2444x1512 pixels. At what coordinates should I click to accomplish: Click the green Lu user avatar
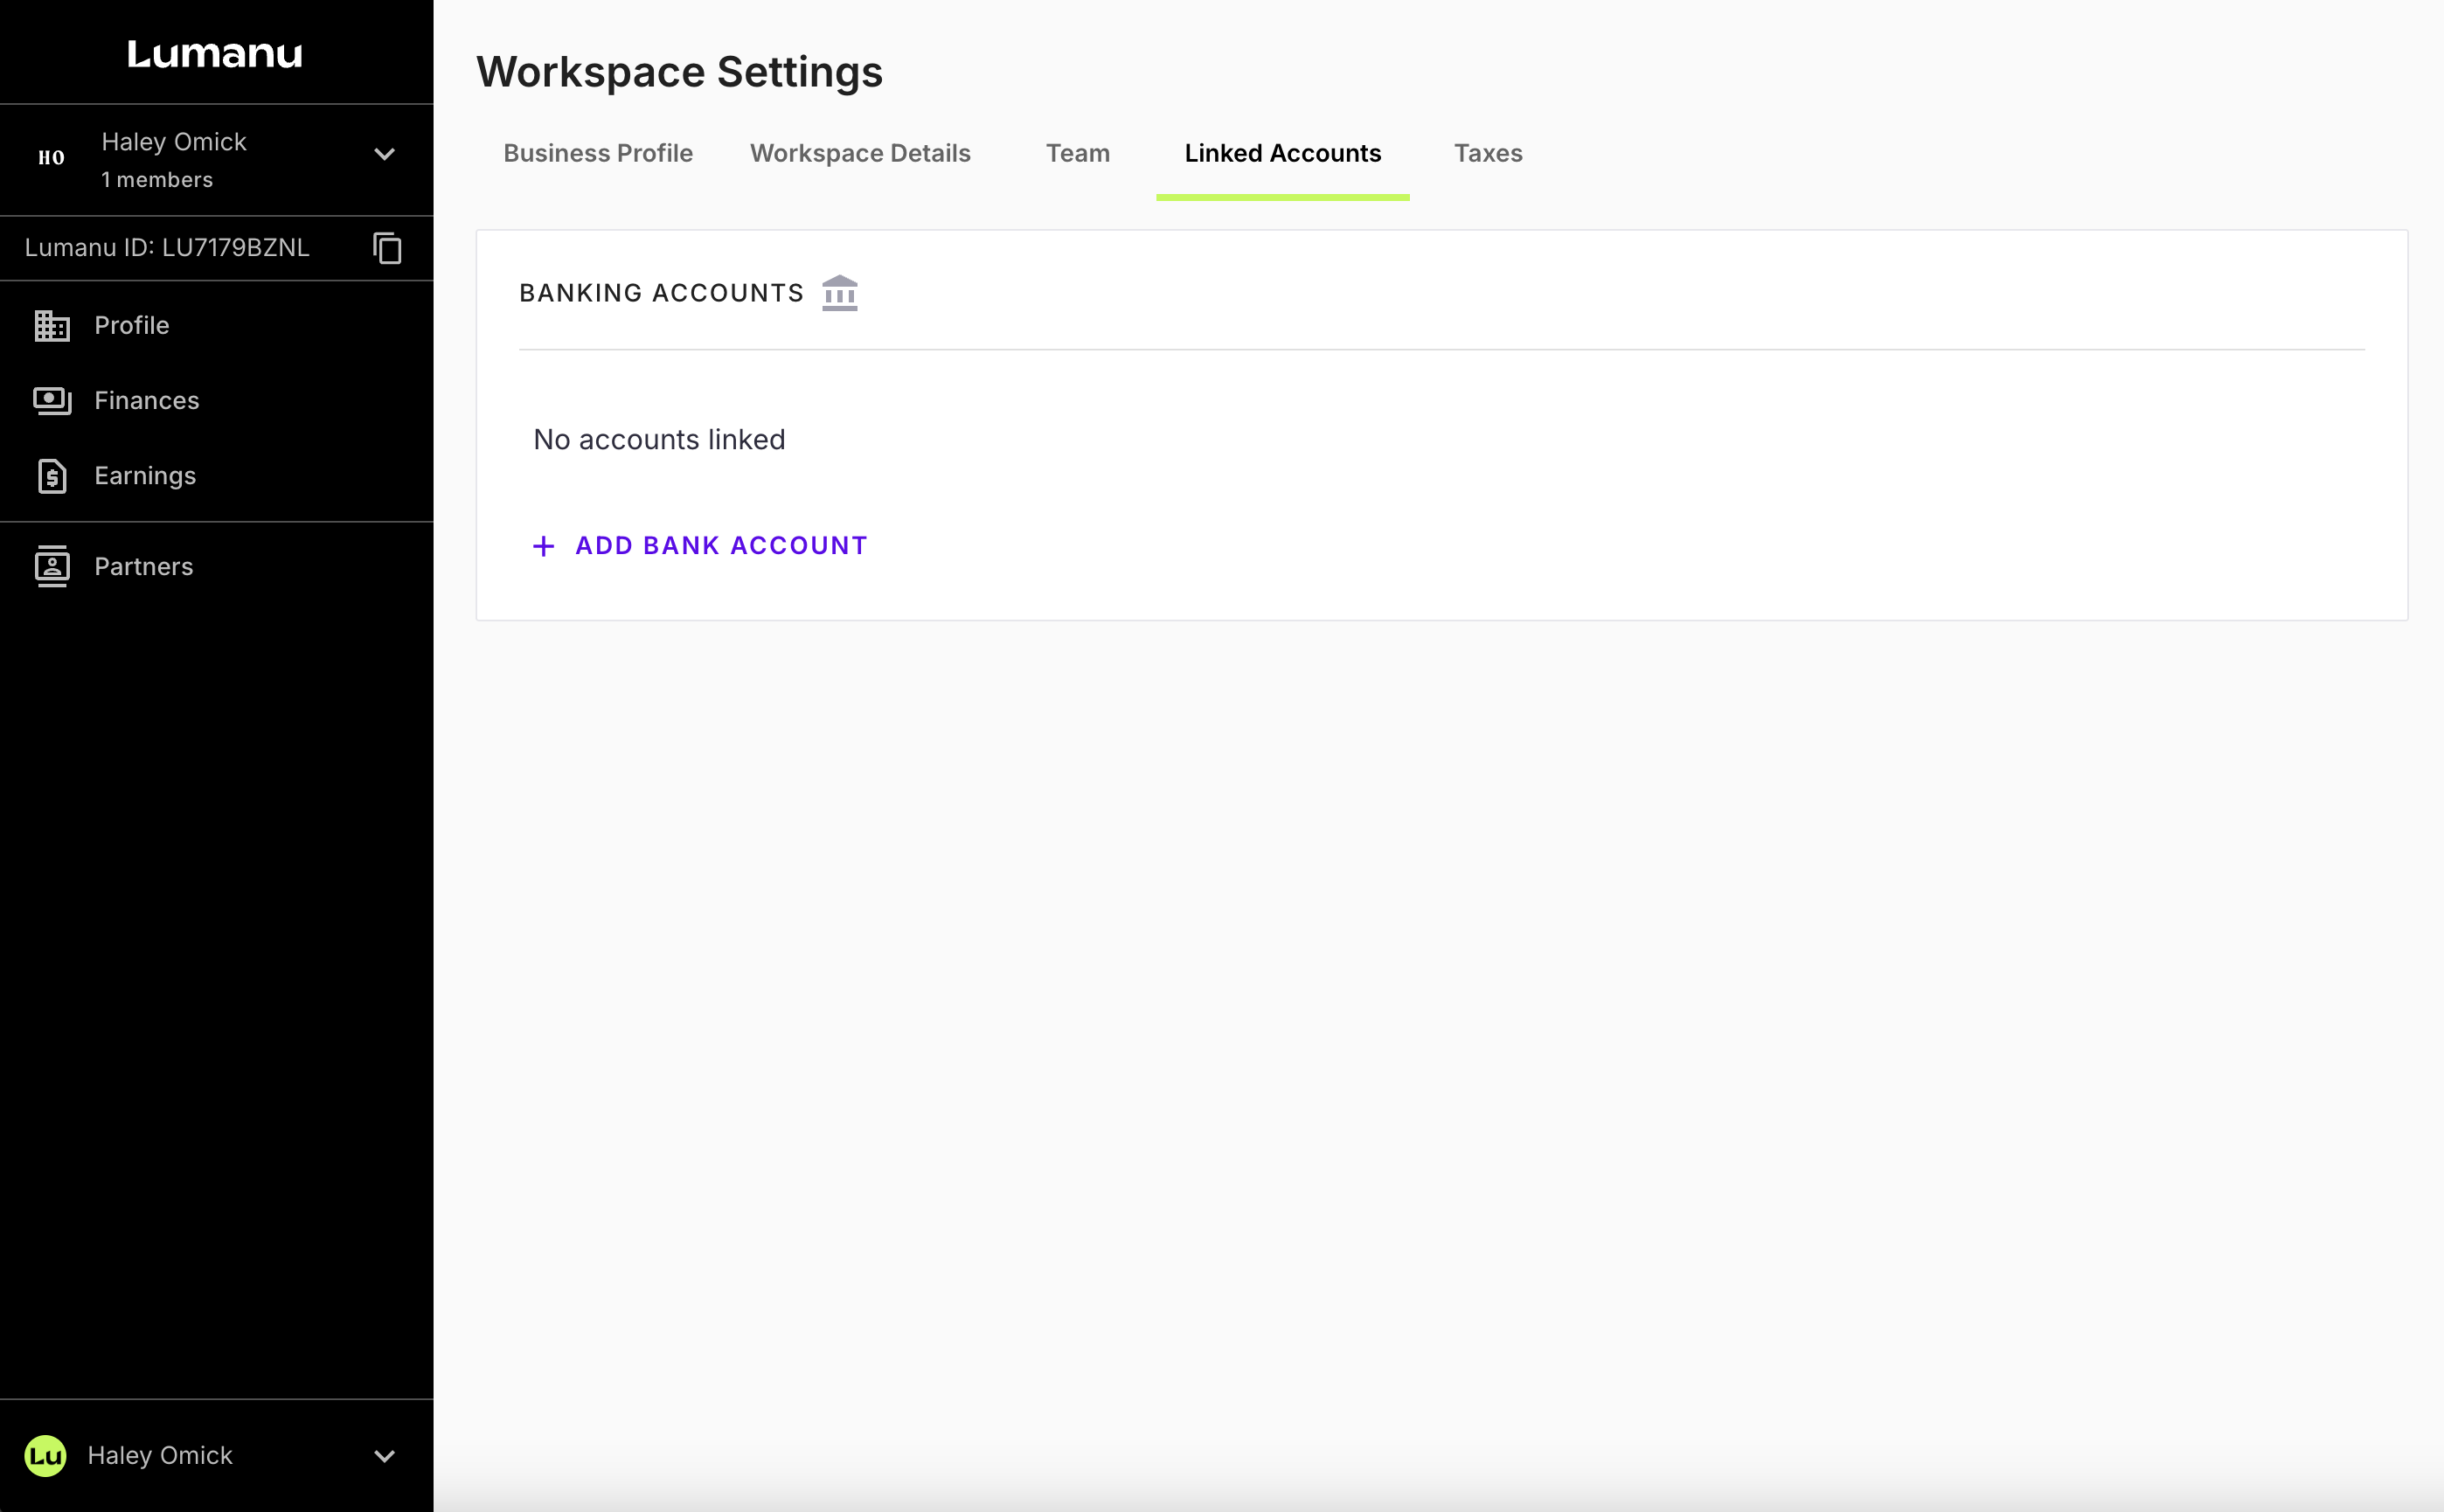click(x=45, y=1456)
